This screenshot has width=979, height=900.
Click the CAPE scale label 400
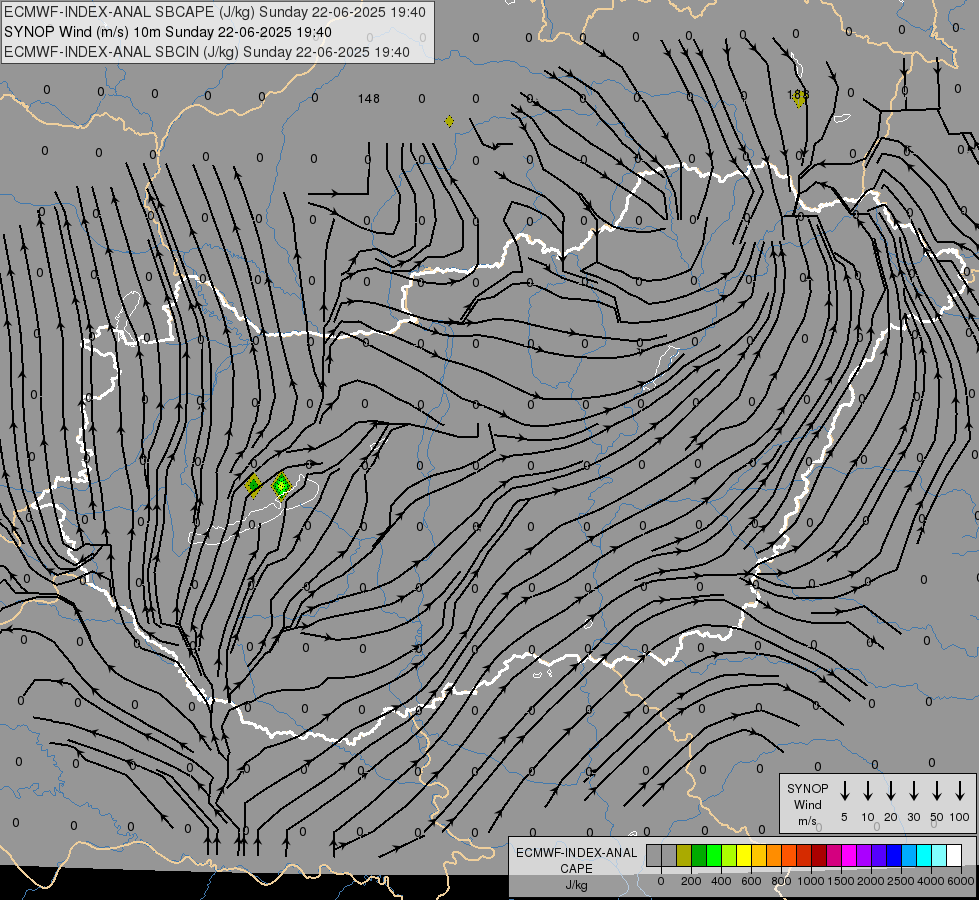(721, 881)
